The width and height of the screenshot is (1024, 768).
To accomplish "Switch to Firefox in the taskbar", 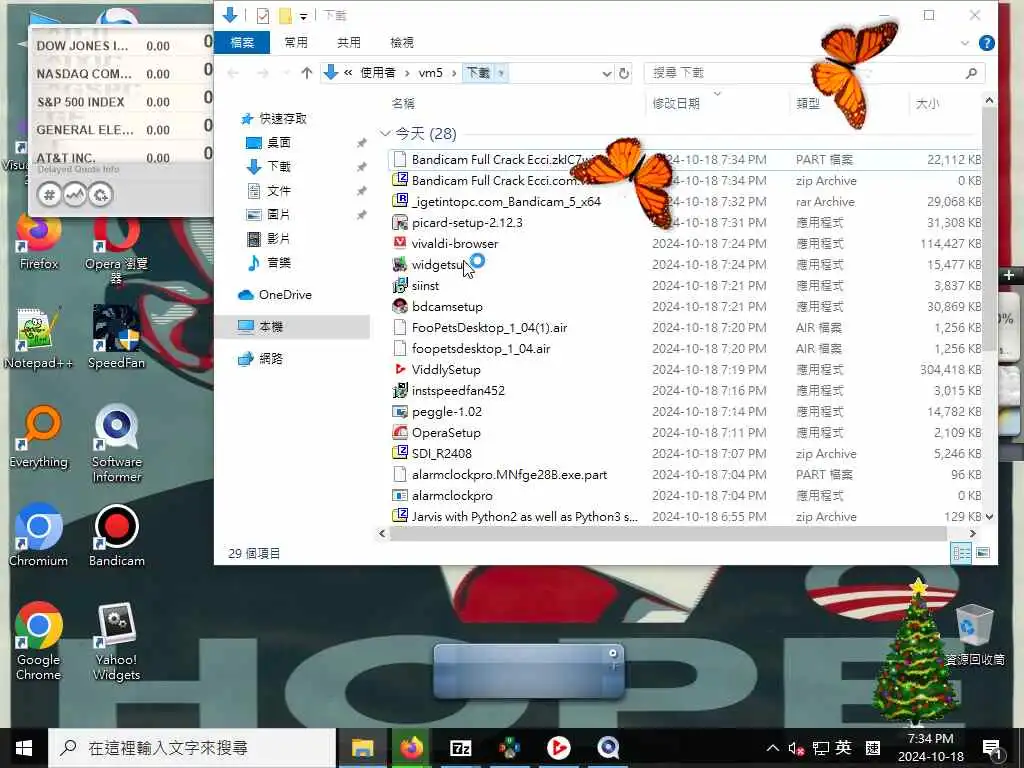I will pyautogui.click(x=411, y=748).
